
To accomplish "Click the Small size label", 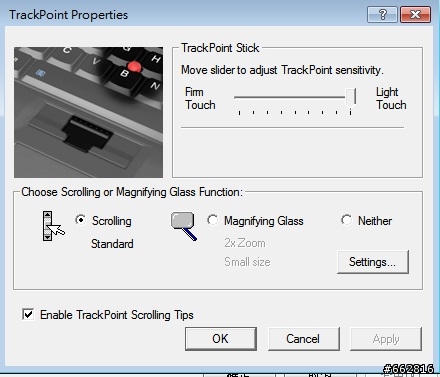I will coord(247,262).
